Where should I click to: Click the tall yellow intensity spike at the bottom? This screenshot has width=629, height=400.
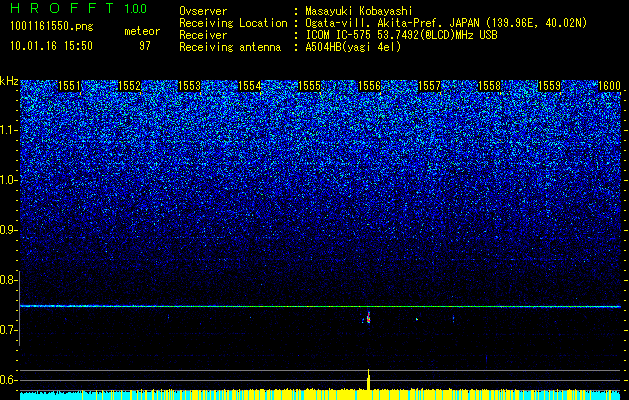(x=369, y=380)
